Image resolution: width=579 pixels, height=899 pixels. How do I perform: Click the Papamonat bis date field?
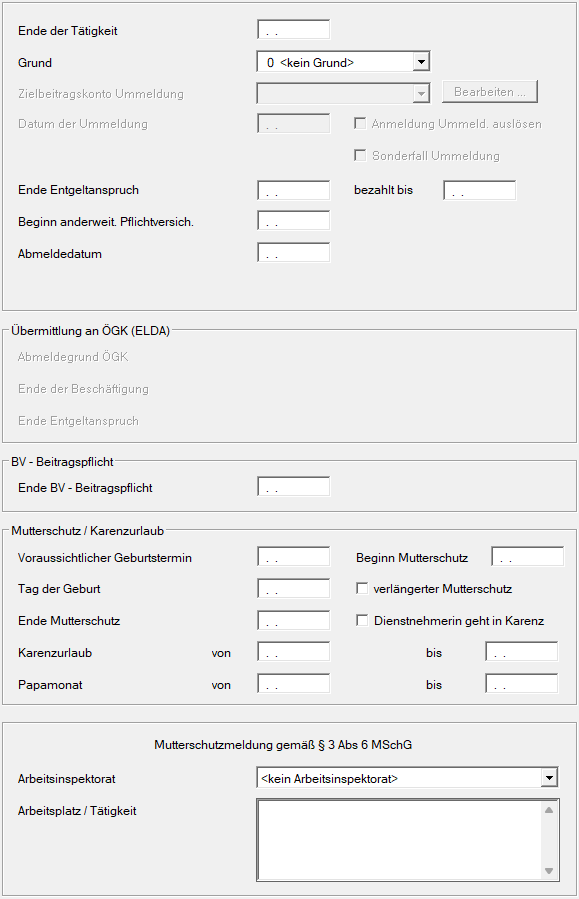(x=522, y=684)
